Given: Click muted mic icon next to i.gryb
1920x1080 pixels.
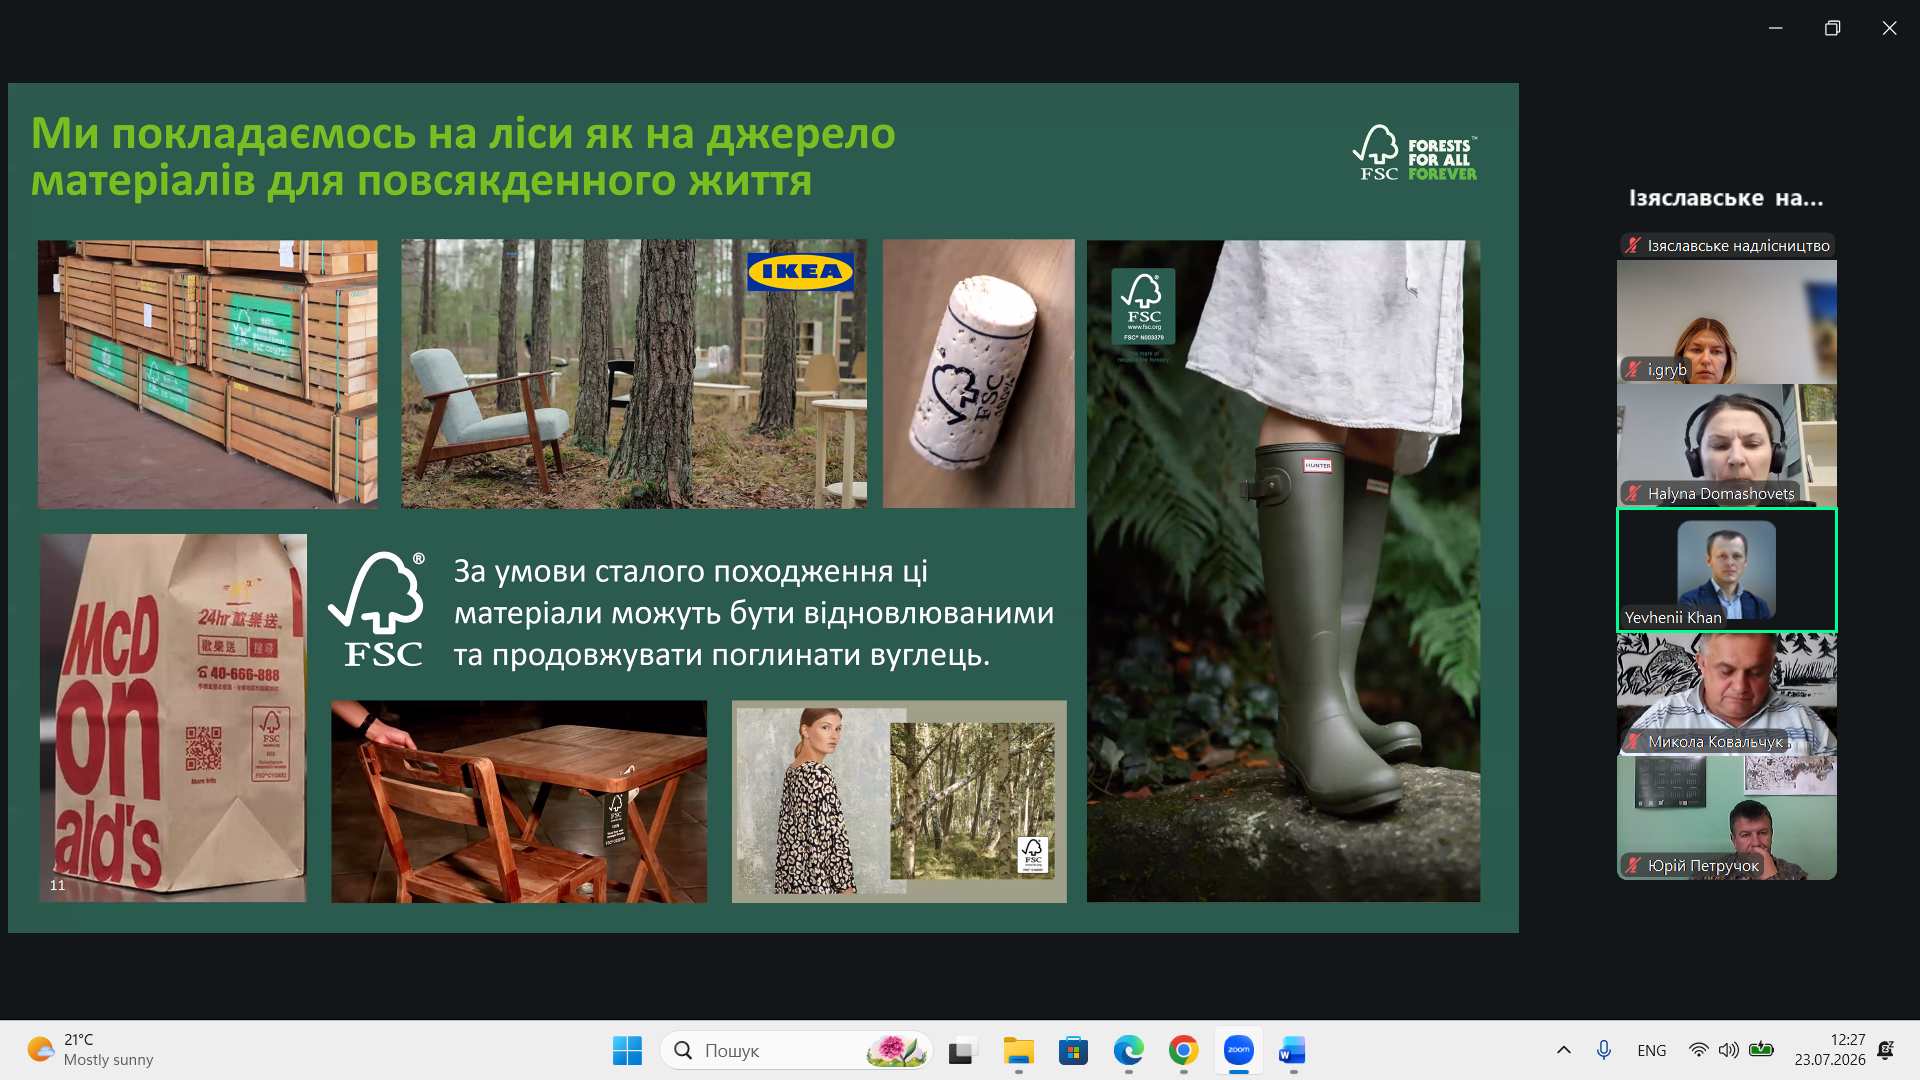Looking at the screenshot, I should [1633, 370].
